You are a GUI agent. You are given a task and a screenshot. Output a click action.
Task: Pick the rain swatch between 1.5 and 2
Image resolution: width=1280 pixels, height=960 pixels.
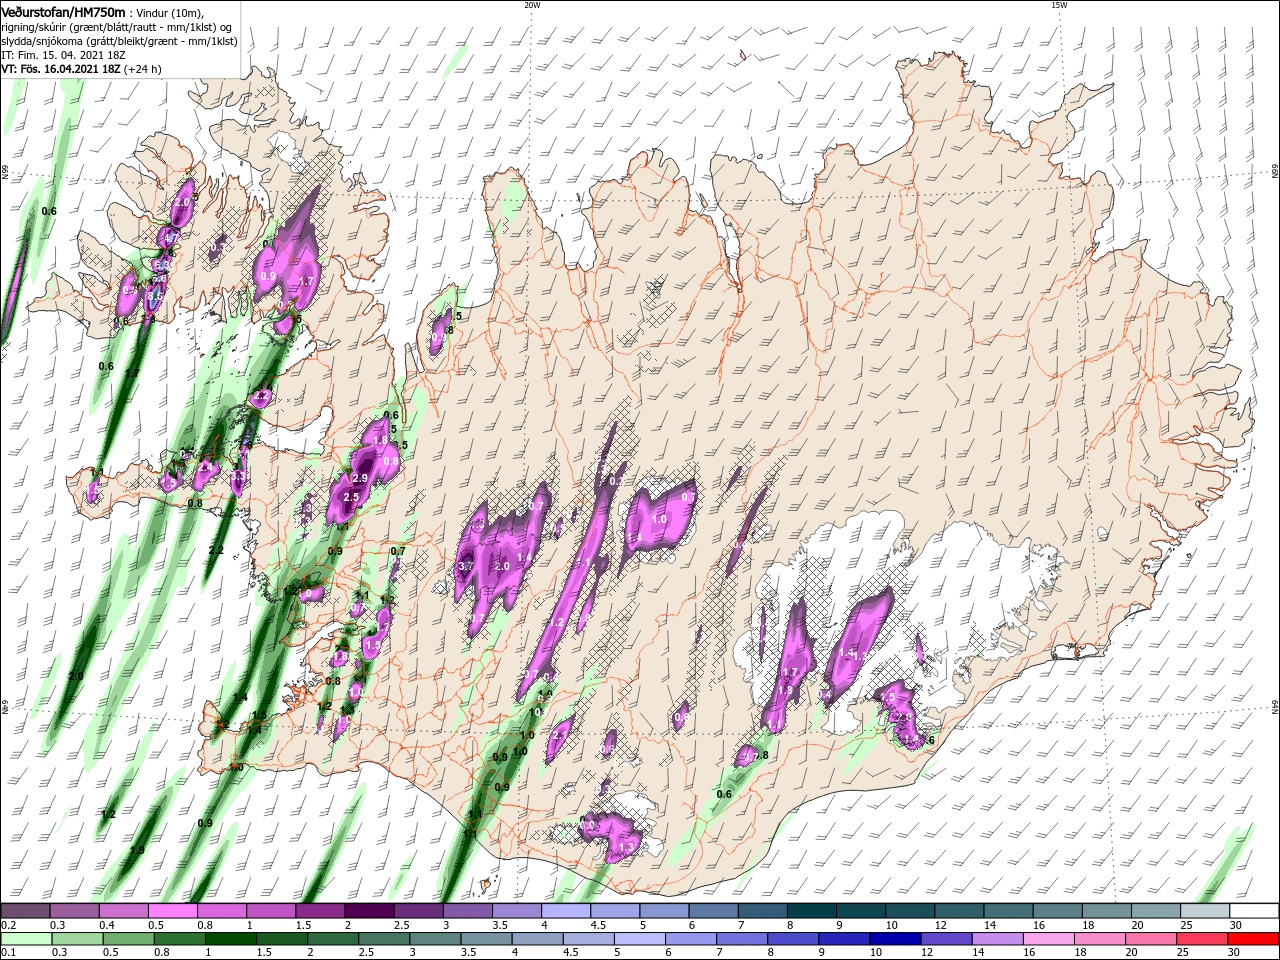281,939
